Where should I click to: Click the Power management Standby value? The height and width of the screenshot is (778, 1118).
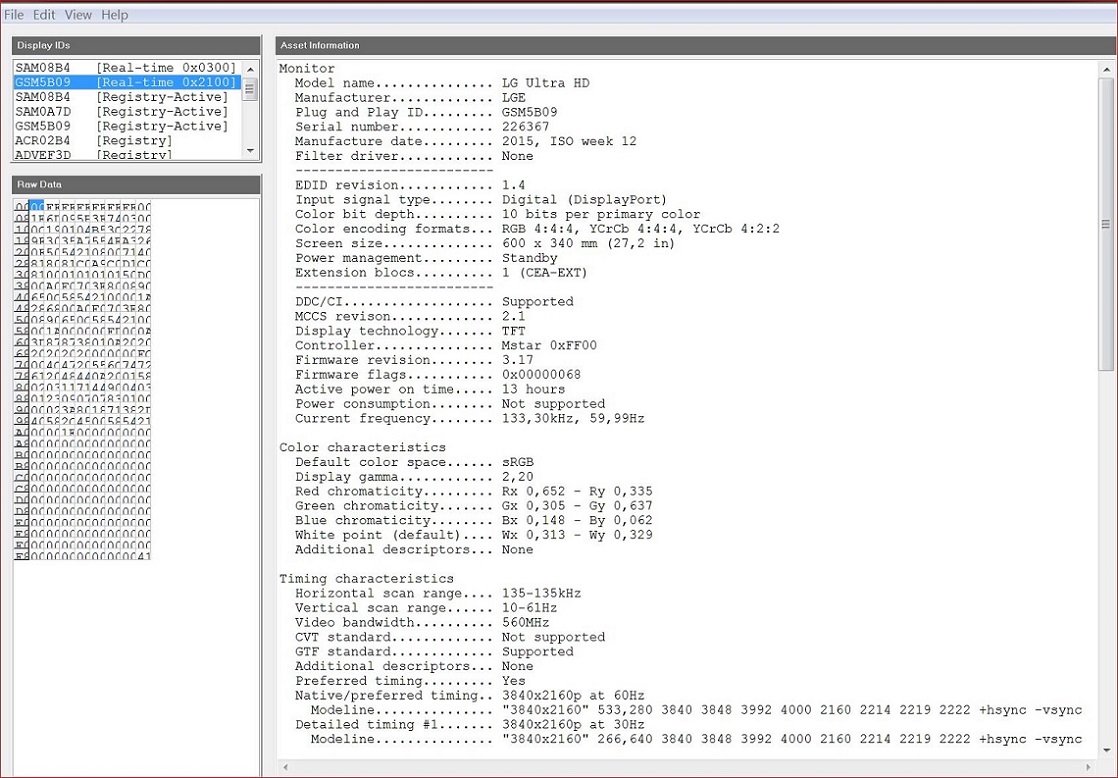[x=530, y=258]
